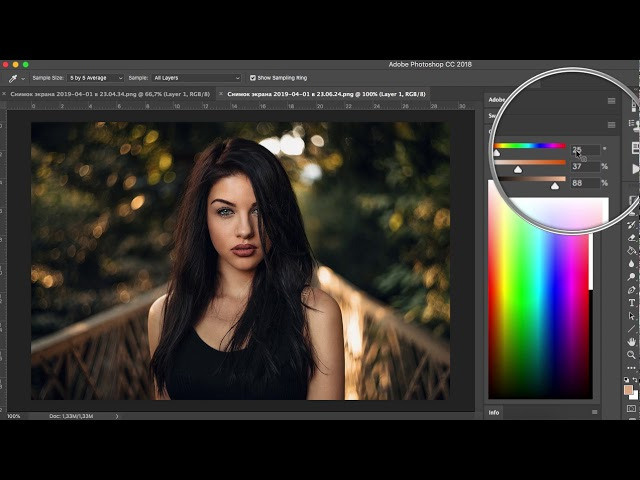Select the Paint Bucket tool
The height and width of the screenshot is (480, 640).
tap(631, 250)
